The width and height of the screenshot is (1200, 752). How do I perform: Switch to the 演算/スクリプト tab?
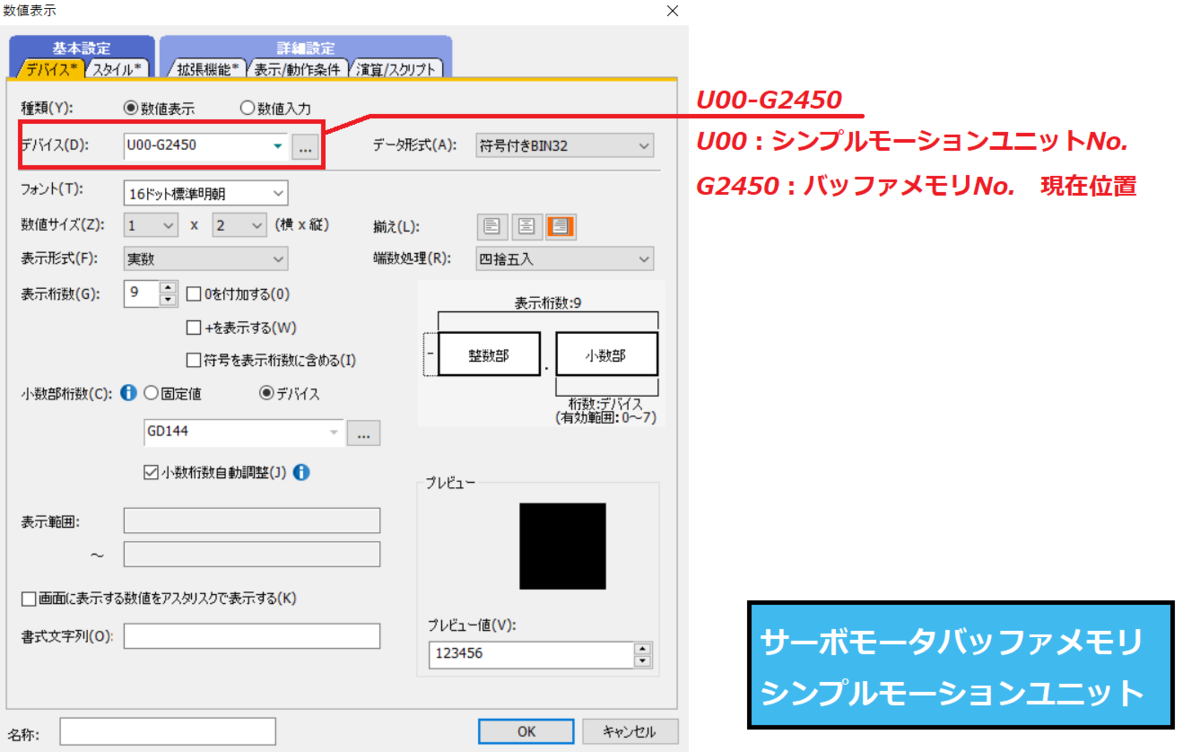click(x=398, y=69)
